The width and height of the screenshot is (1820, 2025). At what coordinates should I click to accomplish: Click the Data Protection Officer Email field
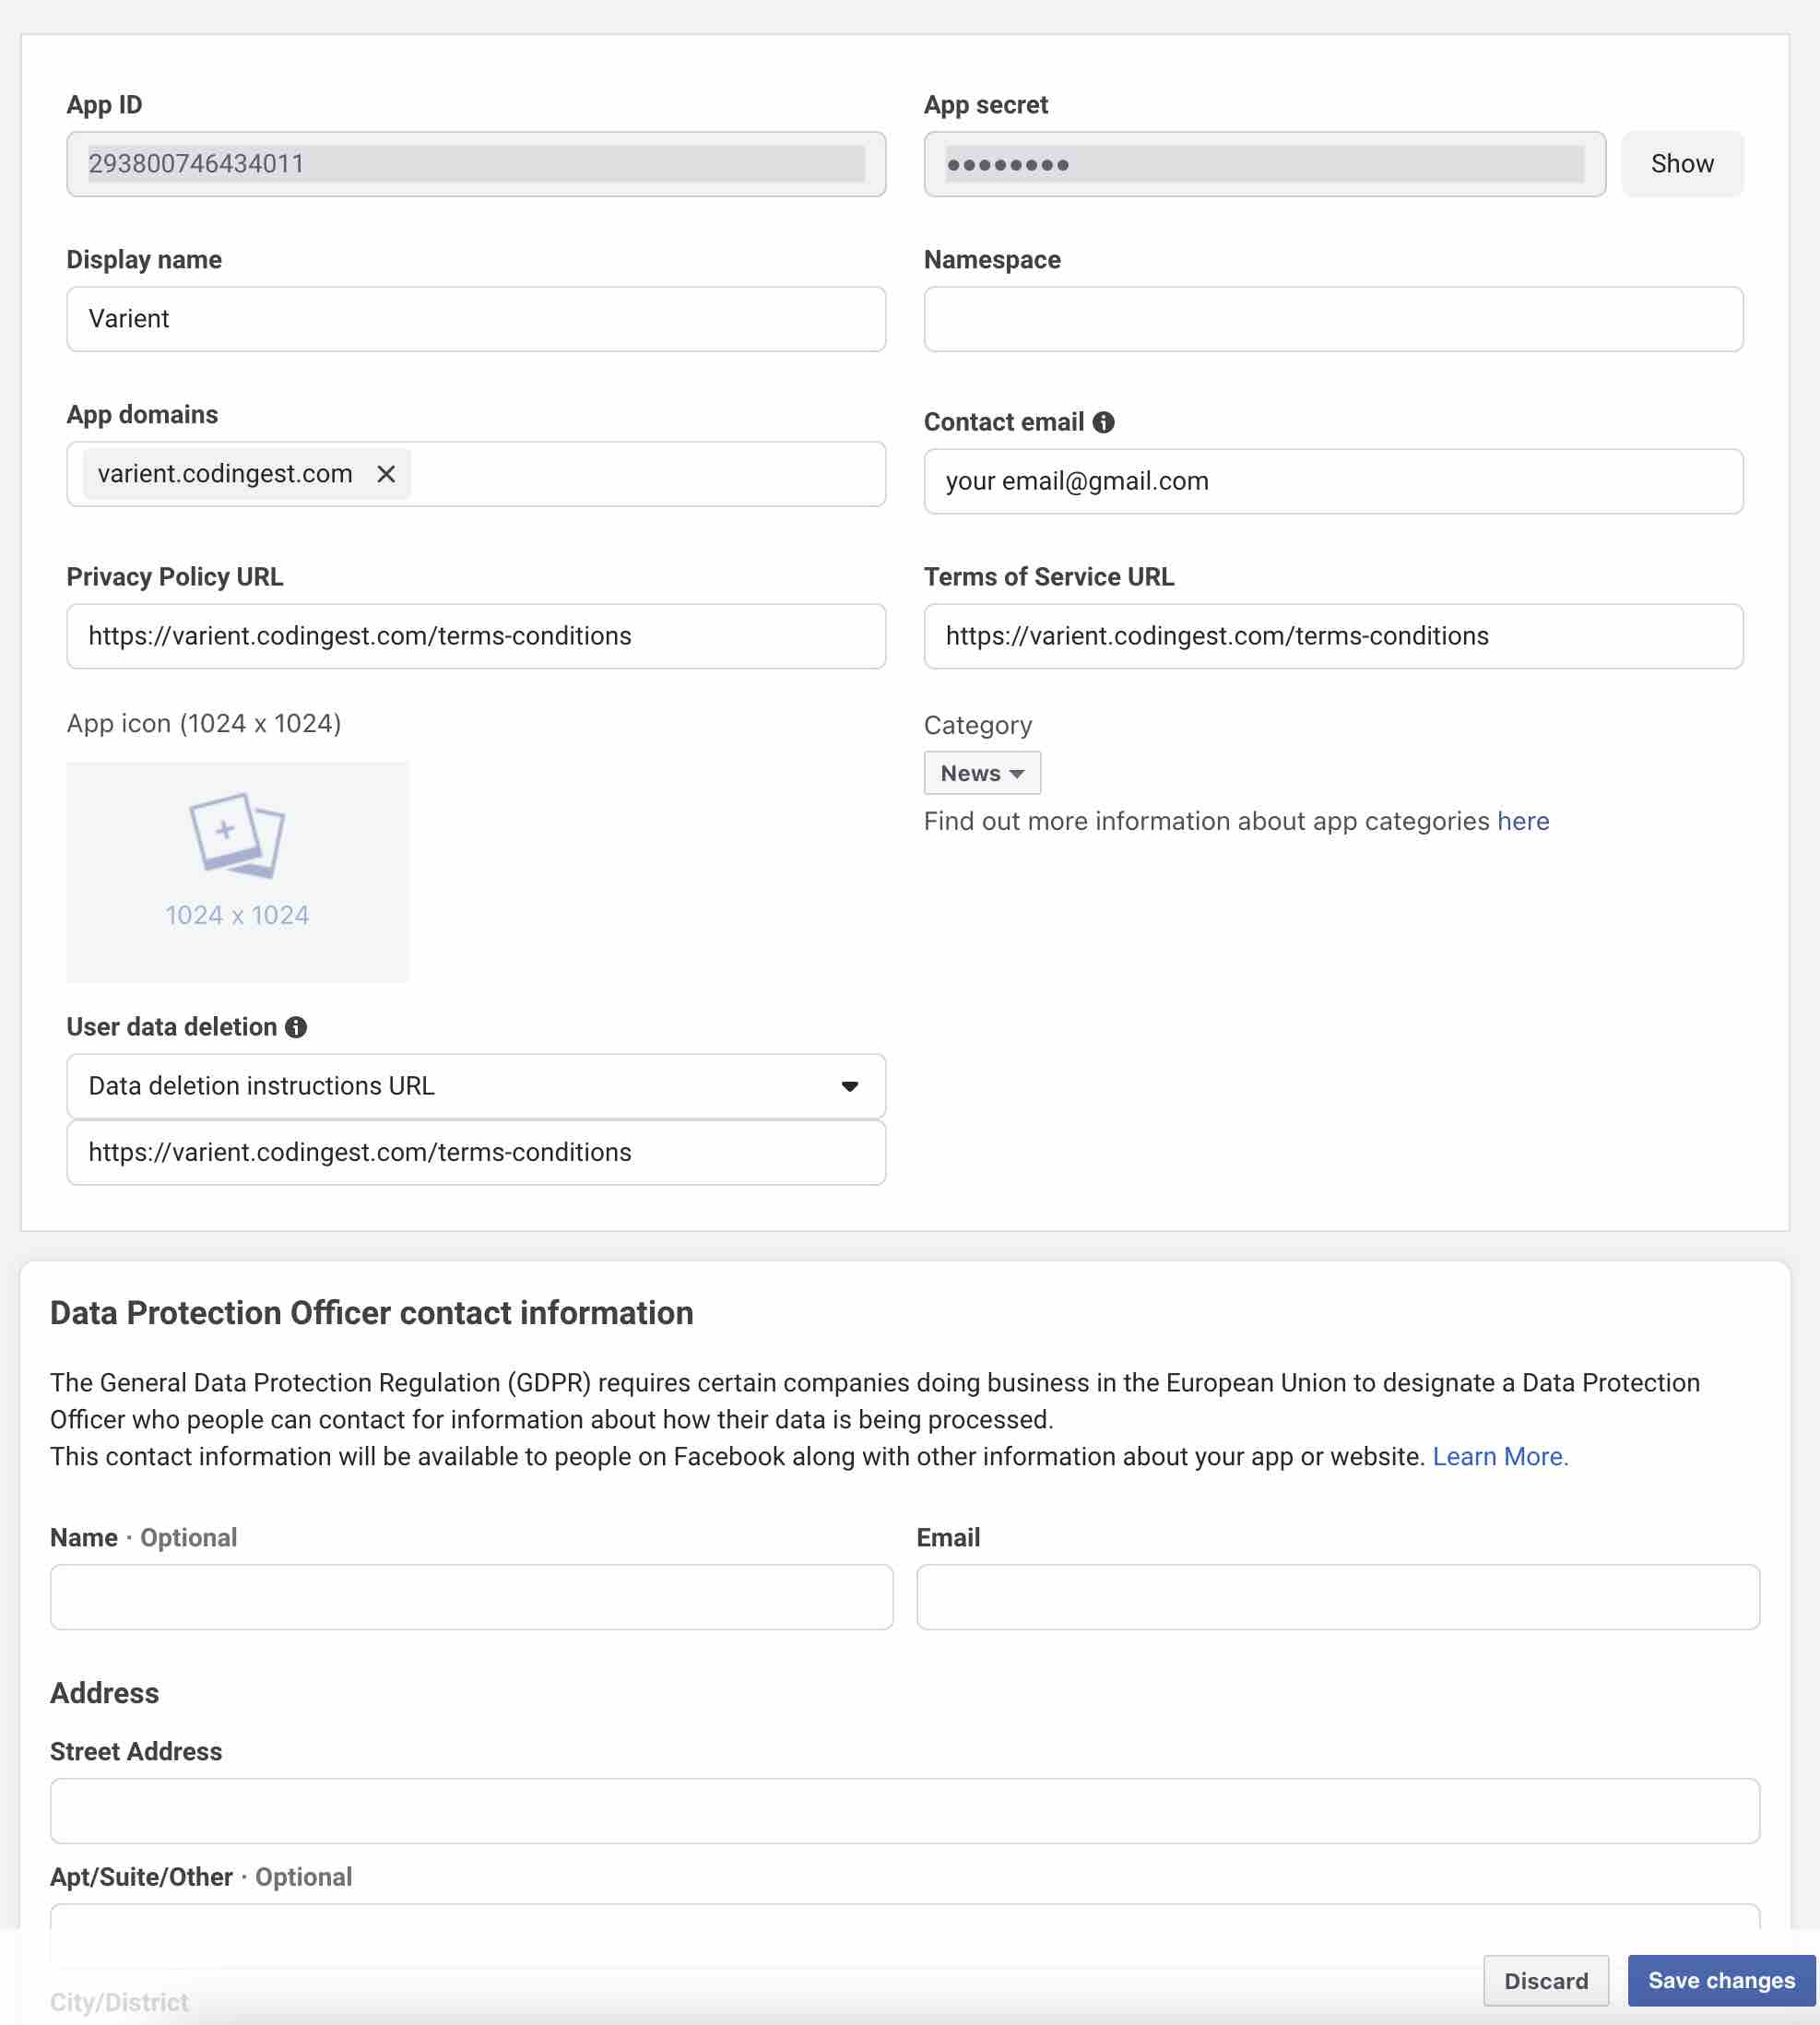click(1337, 1596)
